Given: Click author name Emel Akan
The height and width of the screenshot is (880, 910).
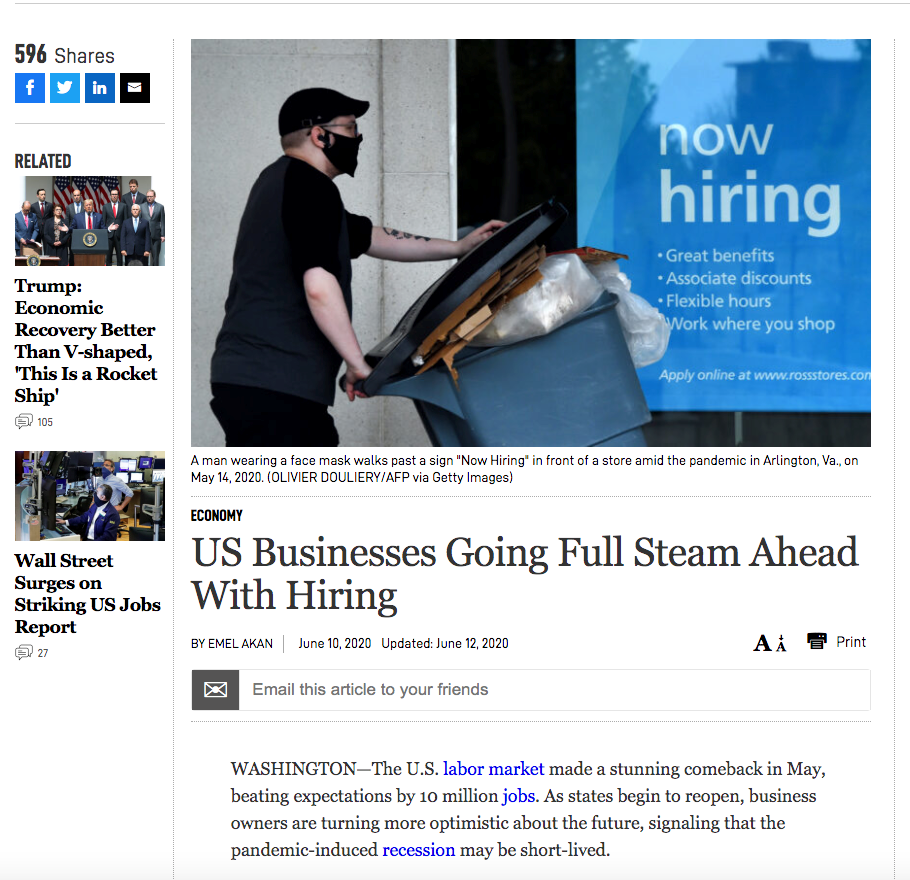Looking at the screenshot, I should pos(239,644).
